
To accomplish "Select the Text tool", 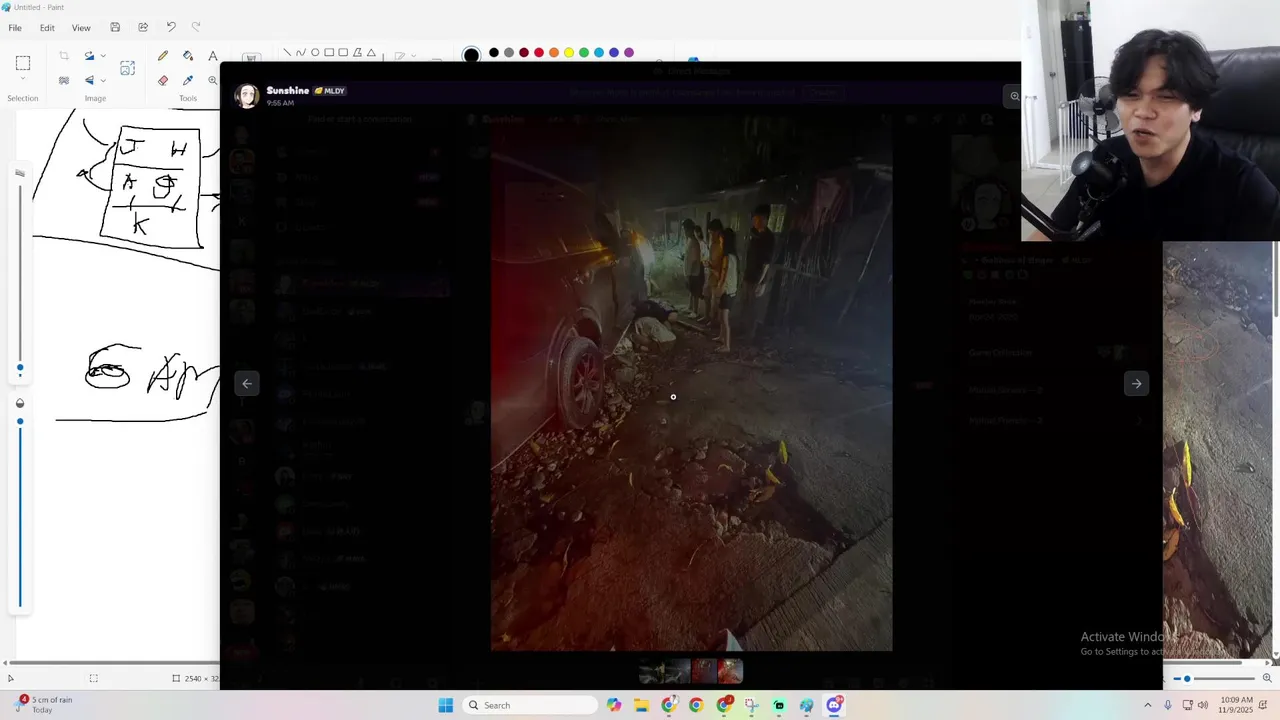I will 212,56.
